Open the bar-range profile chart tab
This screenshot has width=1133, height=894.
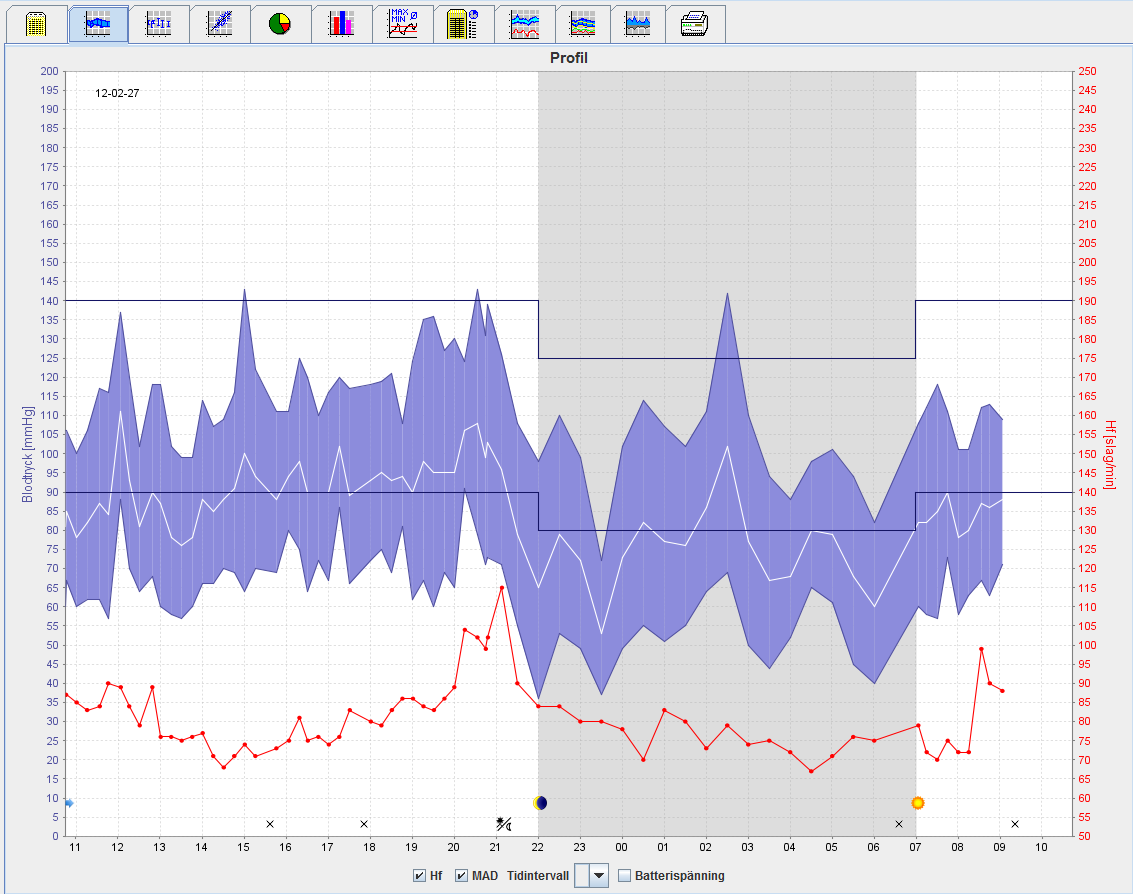[x=159, y=24]
